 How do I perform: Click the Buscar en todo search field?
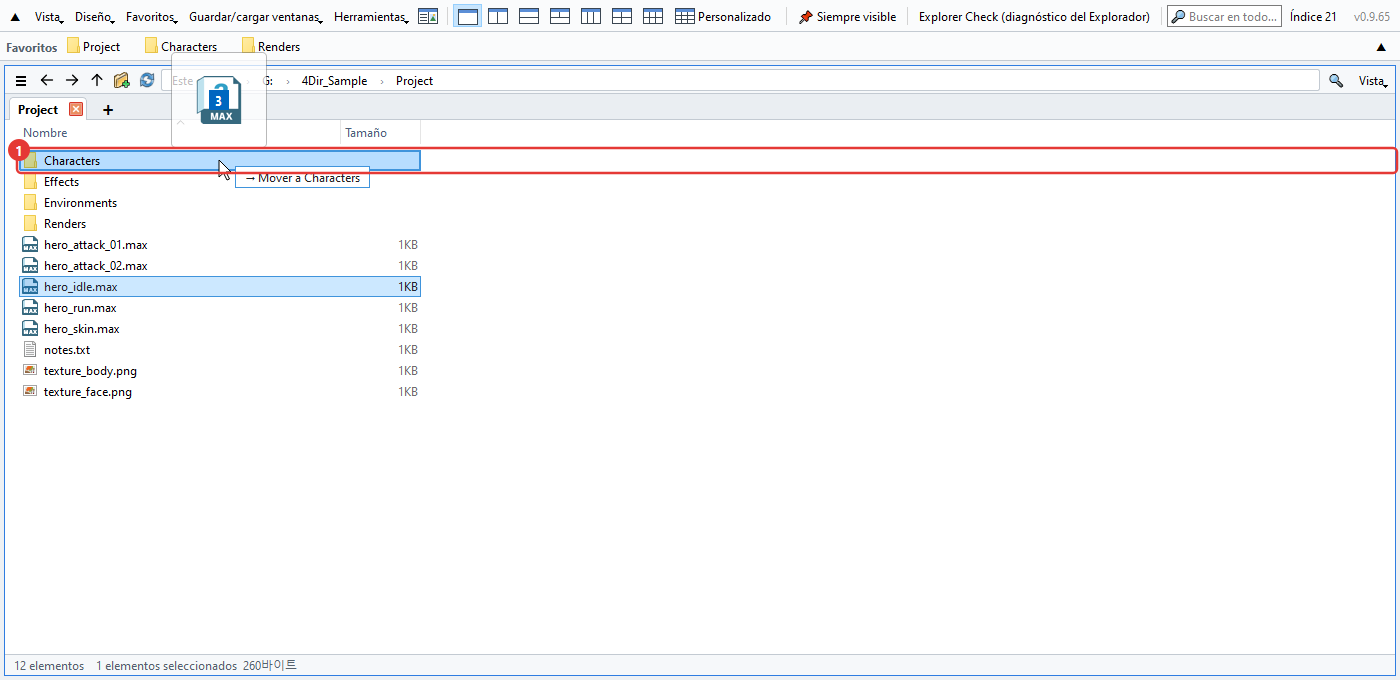pos(1224,17)
